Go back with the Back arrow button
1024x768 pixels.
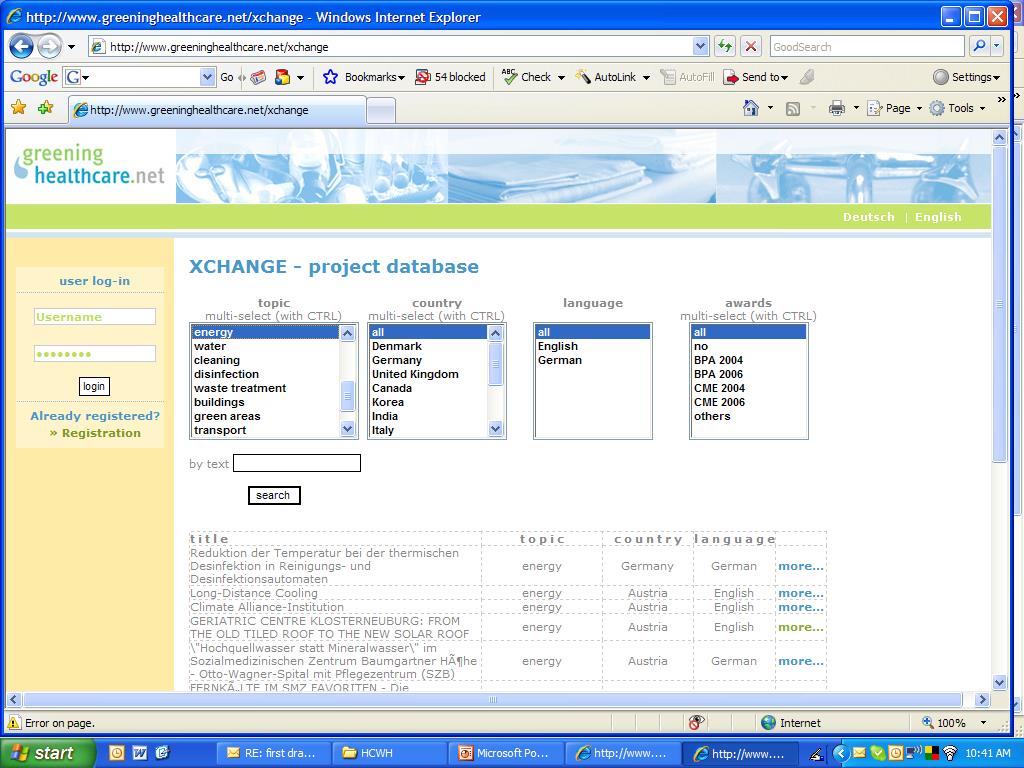pos(22,46)
